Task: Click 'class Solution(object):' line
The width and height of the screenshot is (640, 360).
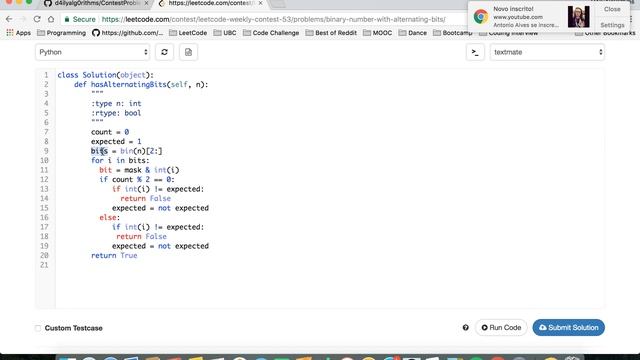Action: coord(106,75)
